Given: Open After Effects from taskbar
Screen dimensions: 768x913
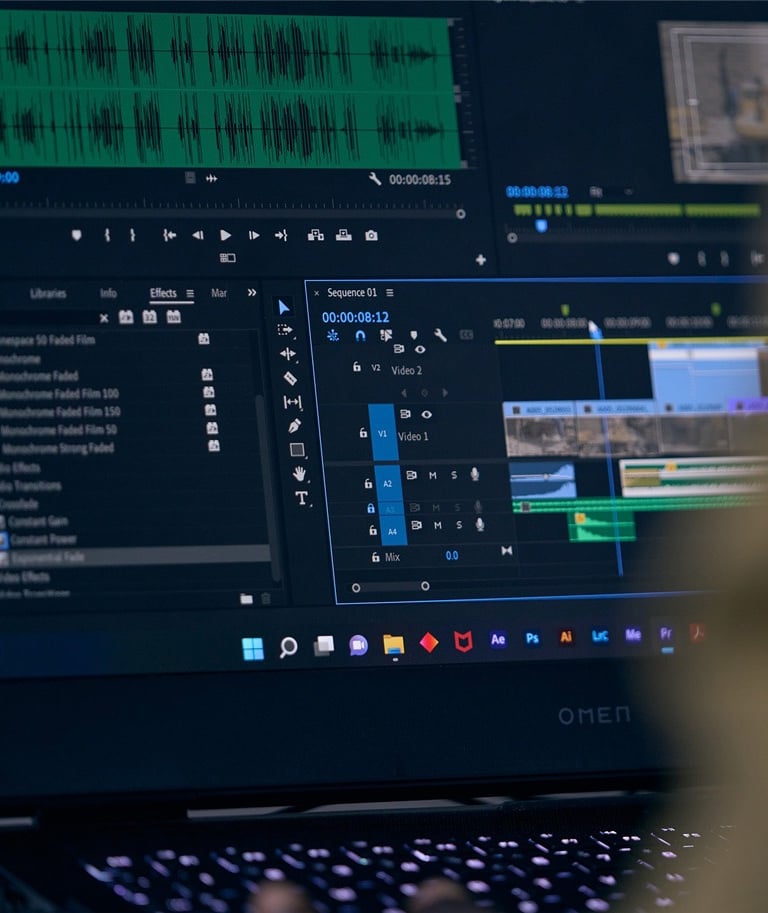Looking at the screenshot, I should click(498, 639).
